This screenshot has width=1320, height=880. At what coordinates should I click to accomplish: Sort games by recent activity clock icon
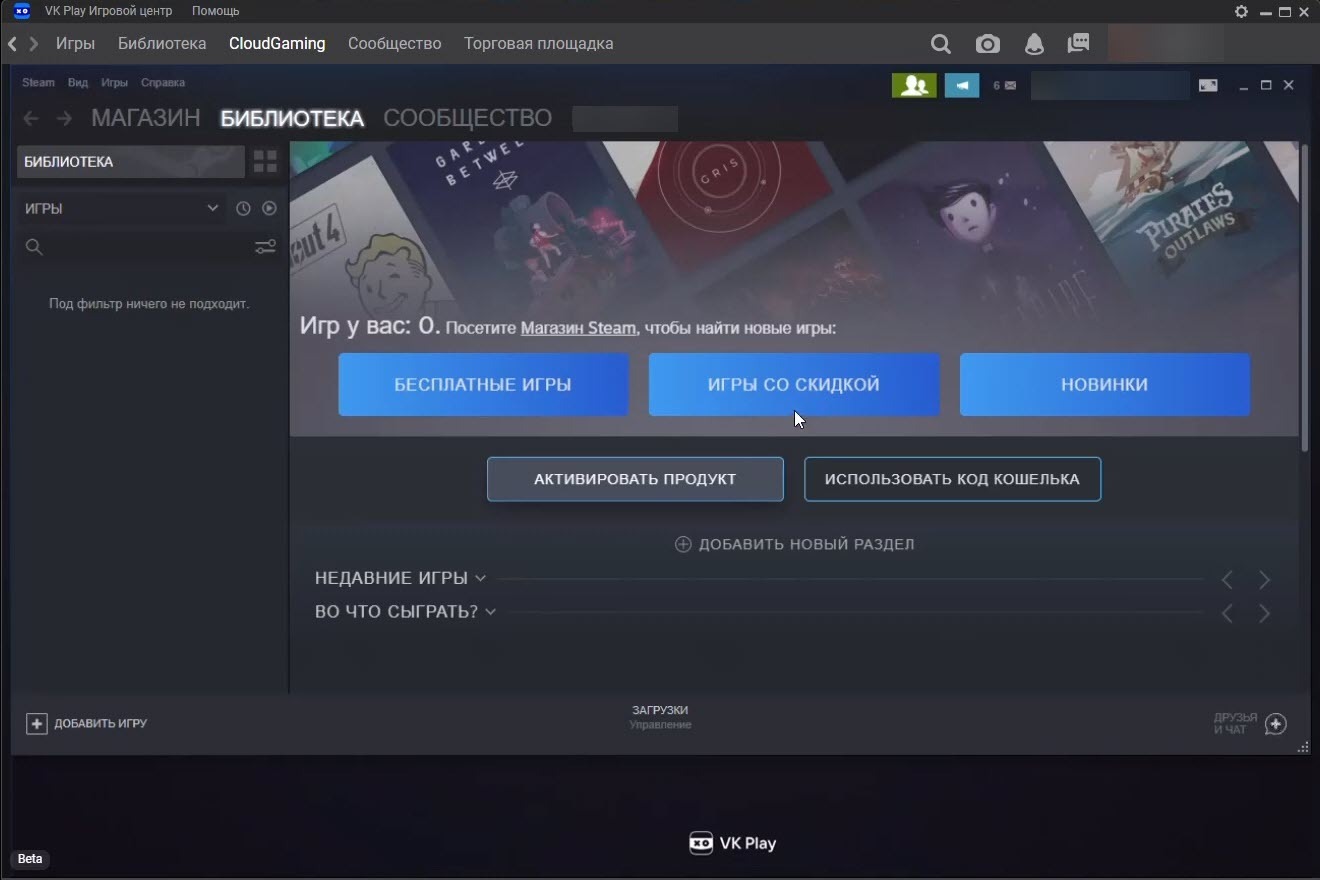coord(243,208)
